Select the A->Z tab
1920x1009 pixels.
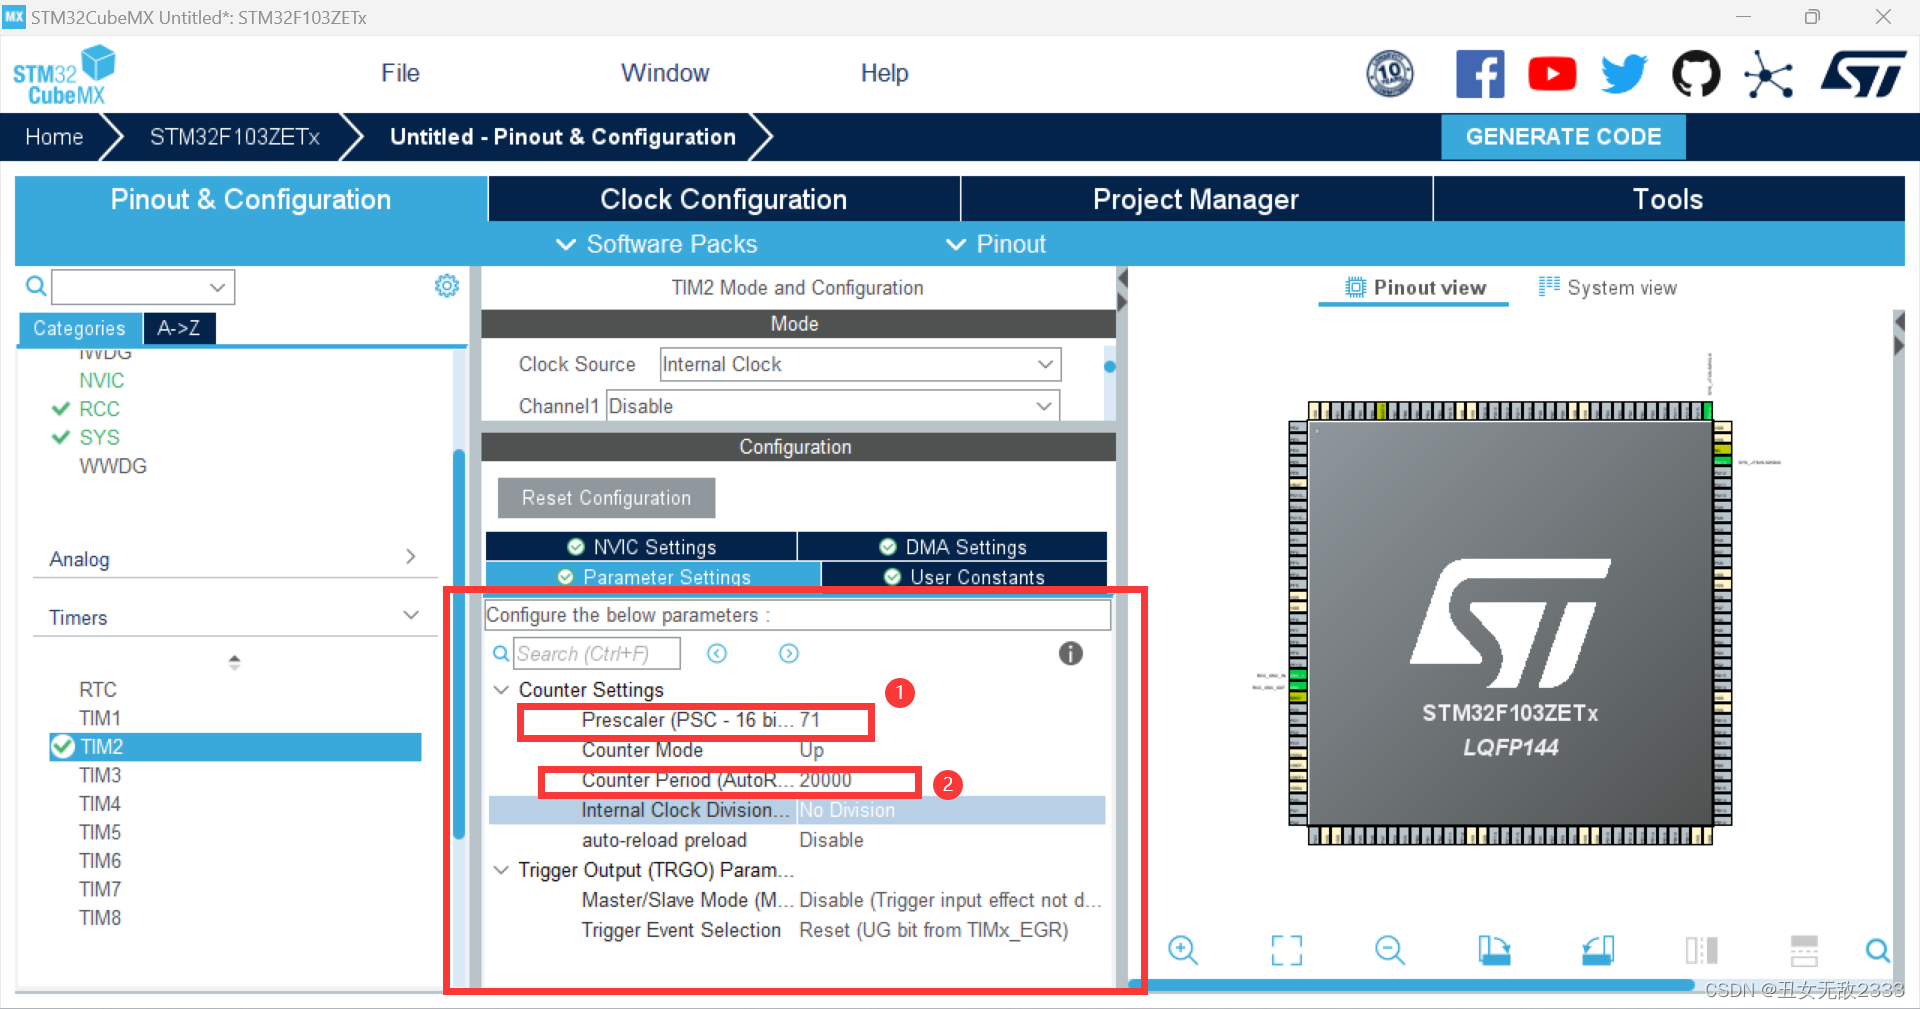tap(179, 328)
